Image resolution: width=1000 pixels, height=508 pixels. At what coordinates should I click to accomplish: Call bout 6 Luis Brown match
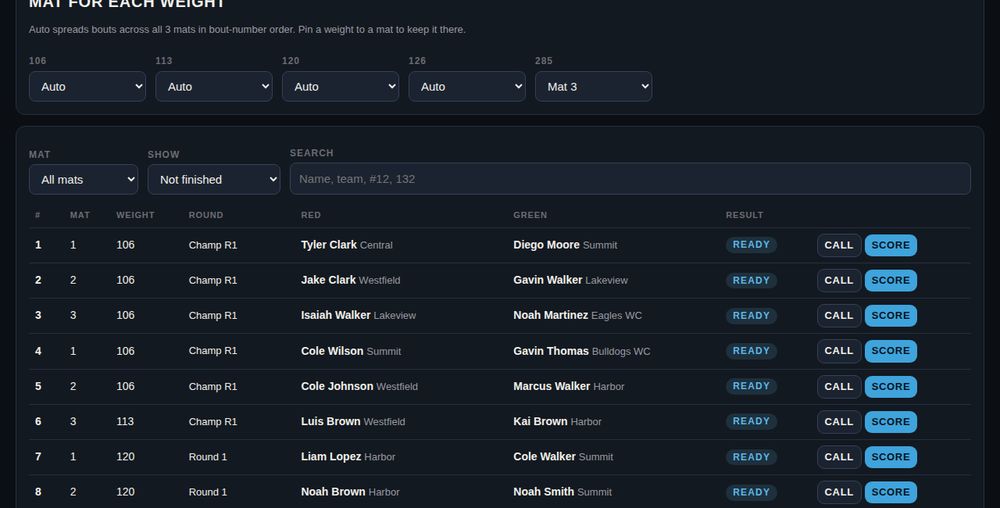[839, 422]
